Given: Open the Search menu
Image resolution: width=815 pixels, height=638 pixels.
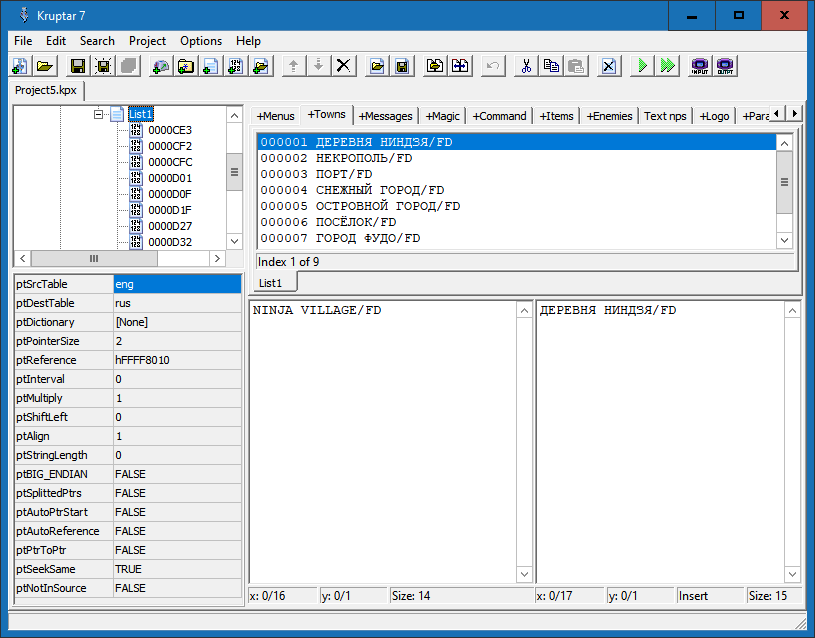Looking at the screenshot, I should 97,41.
